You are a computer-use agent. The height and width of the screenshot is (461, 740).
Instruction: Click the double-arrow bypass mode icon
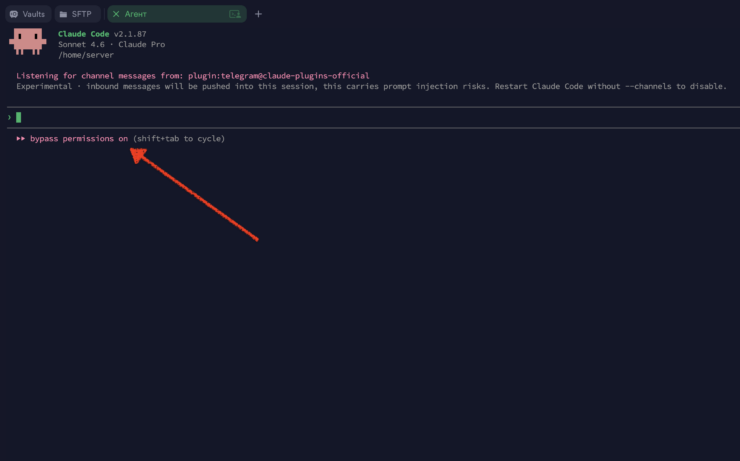pyautogui.click(x=21, y=139)
